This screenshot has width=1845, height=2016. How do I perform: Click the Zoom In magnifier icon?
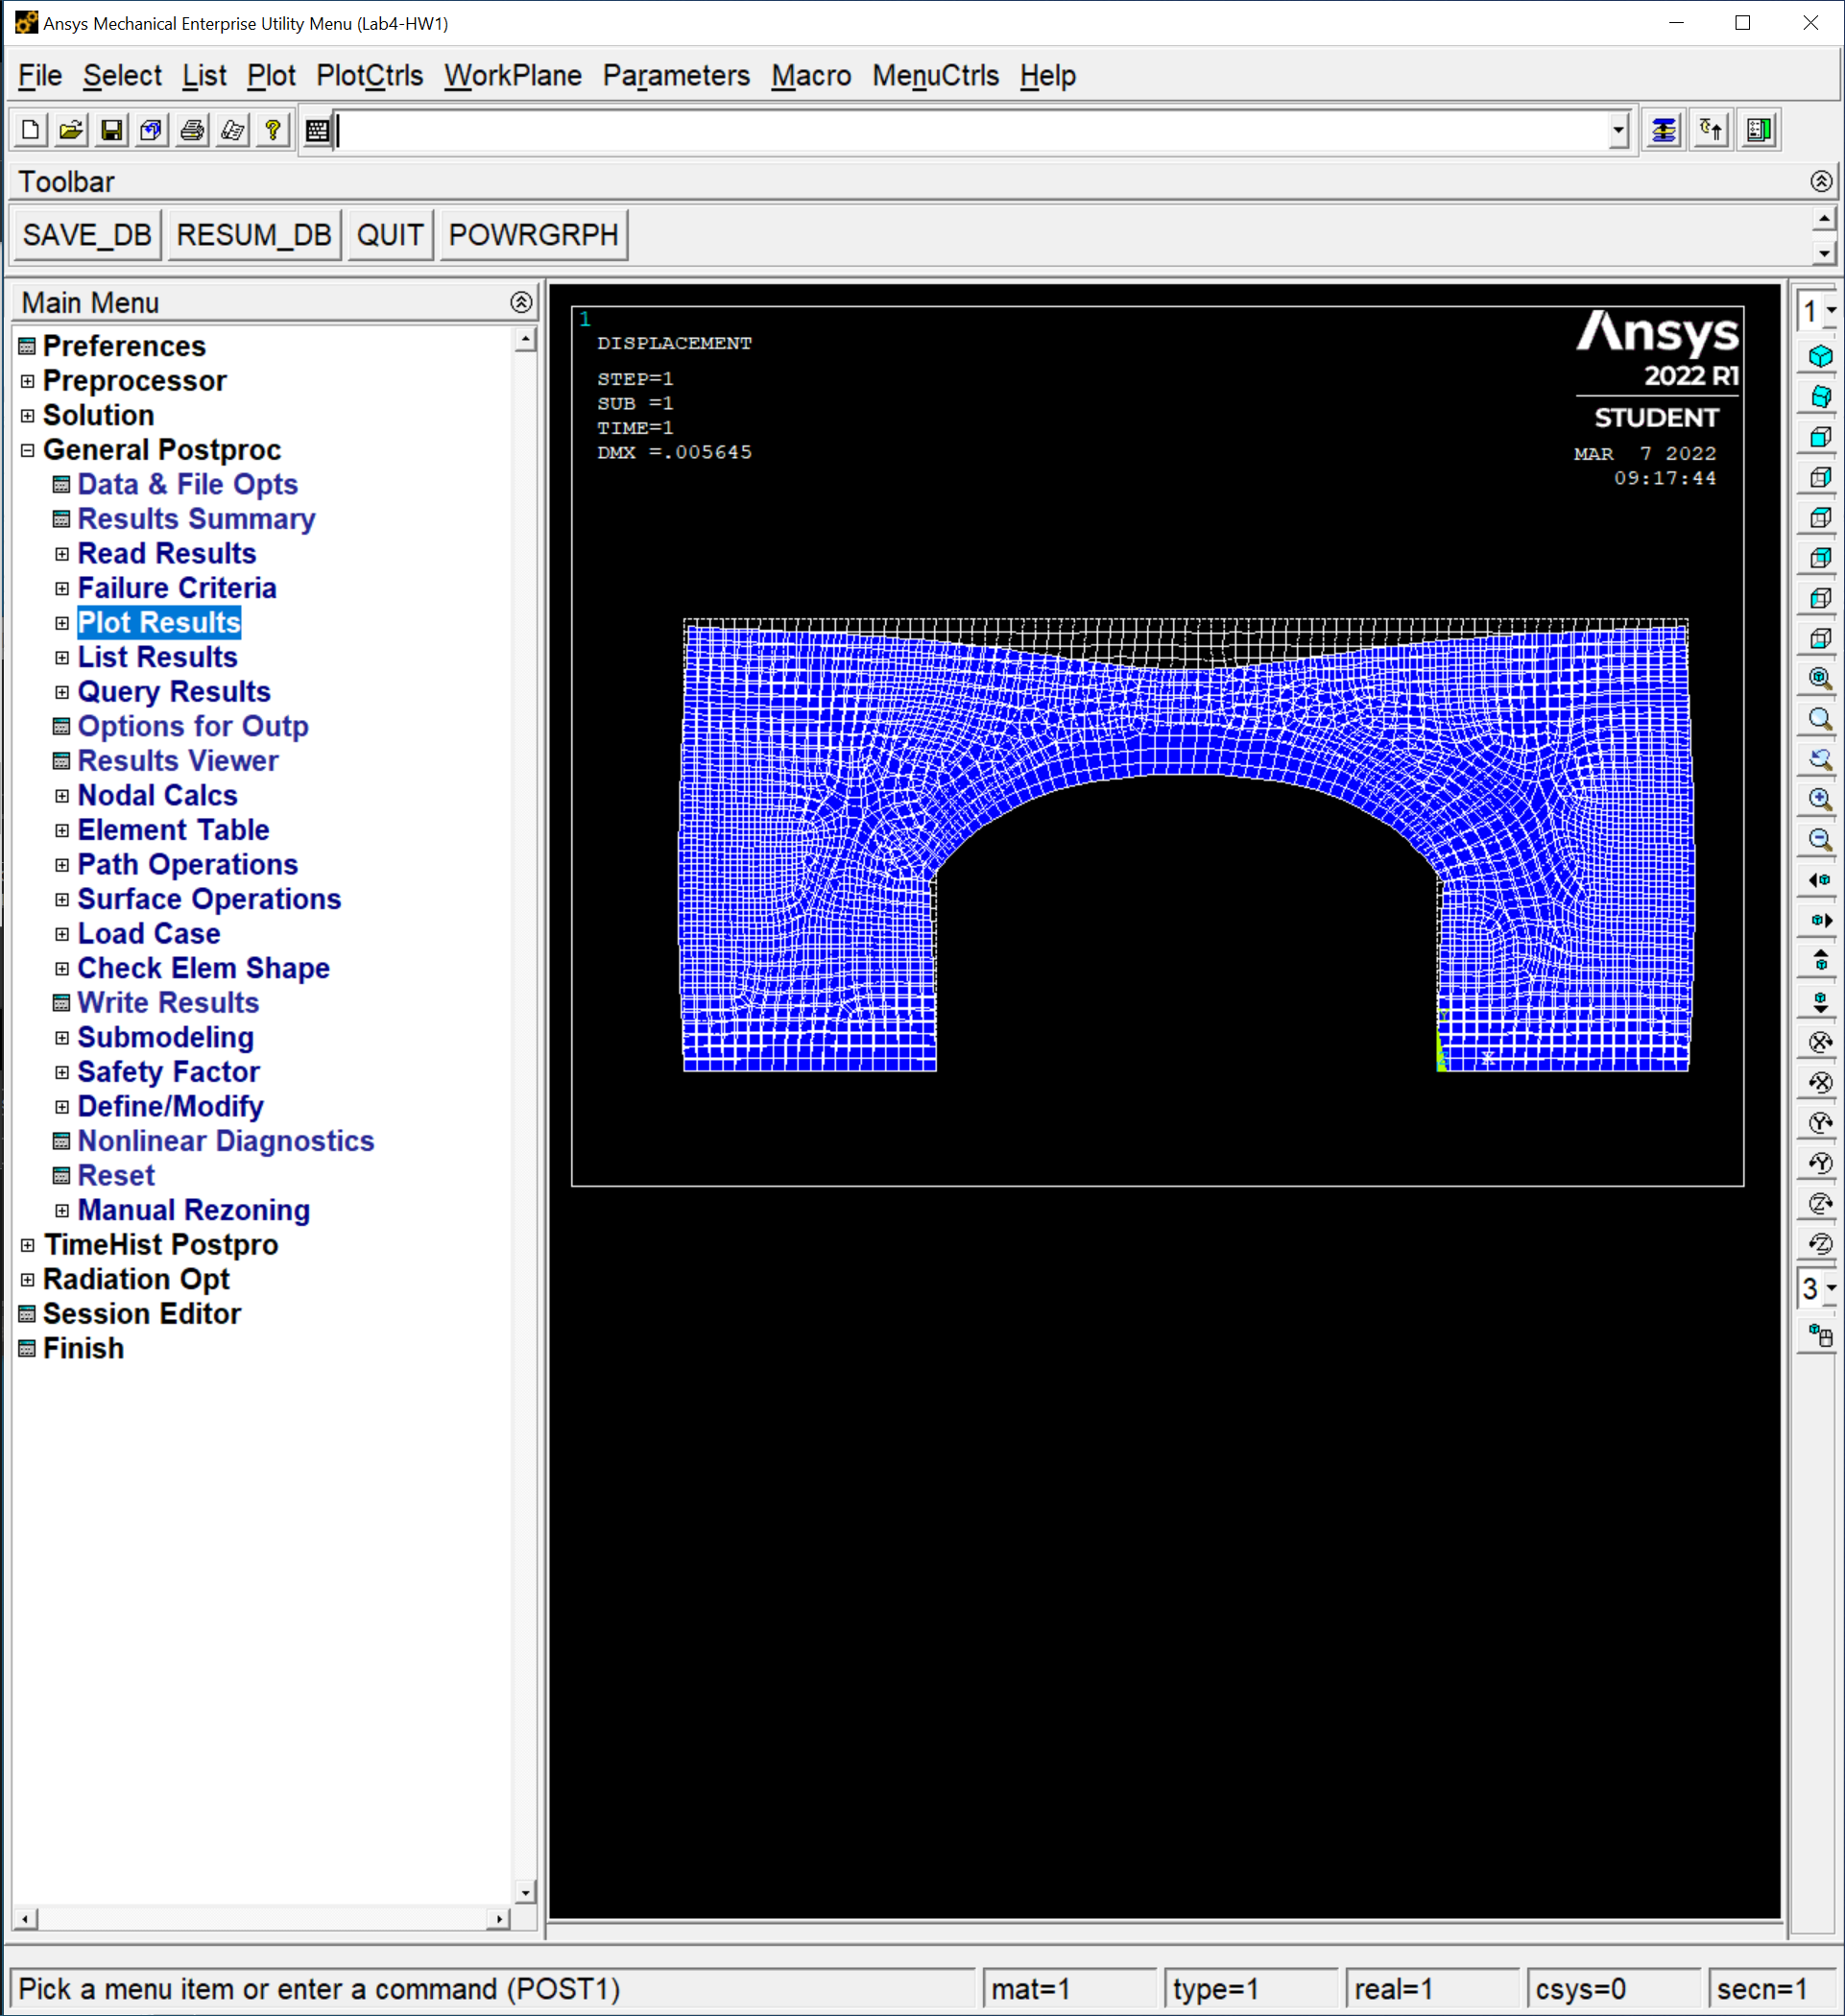[x=1820, y=799]
